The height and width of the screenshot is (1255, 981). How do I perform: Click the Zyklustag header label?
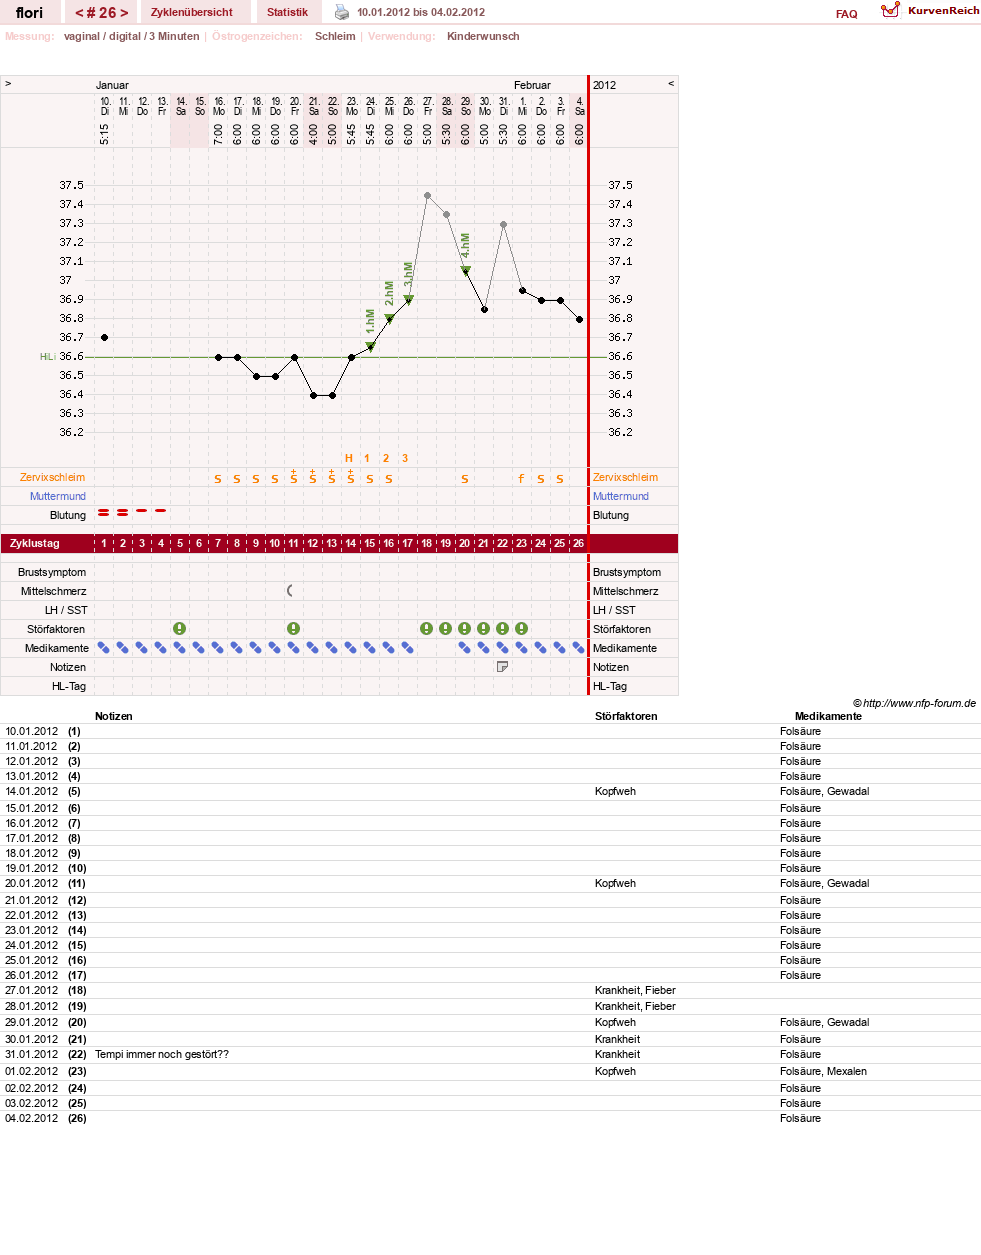(35, 543)
